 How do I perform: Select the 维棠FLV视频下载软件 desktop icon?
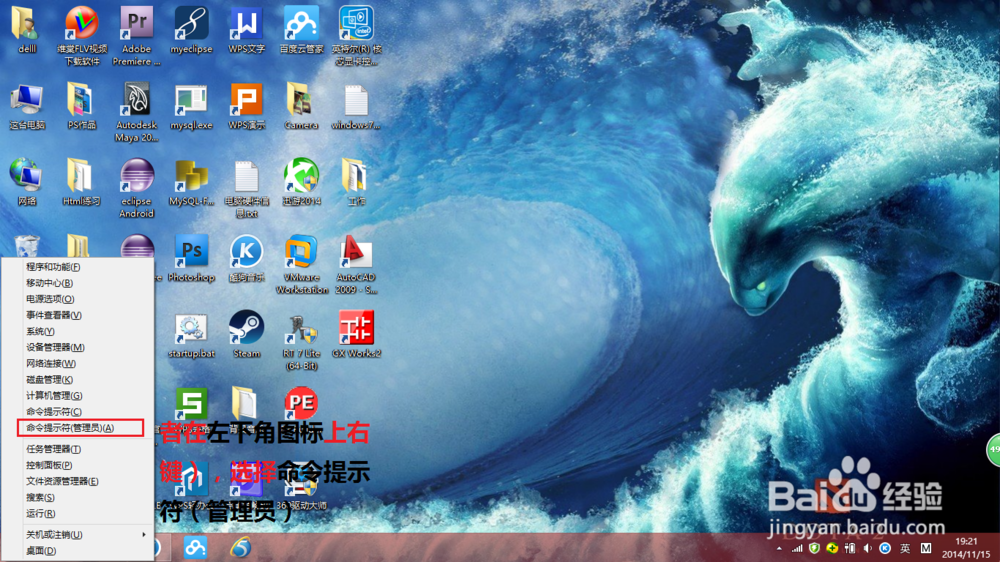click(82, 34)
